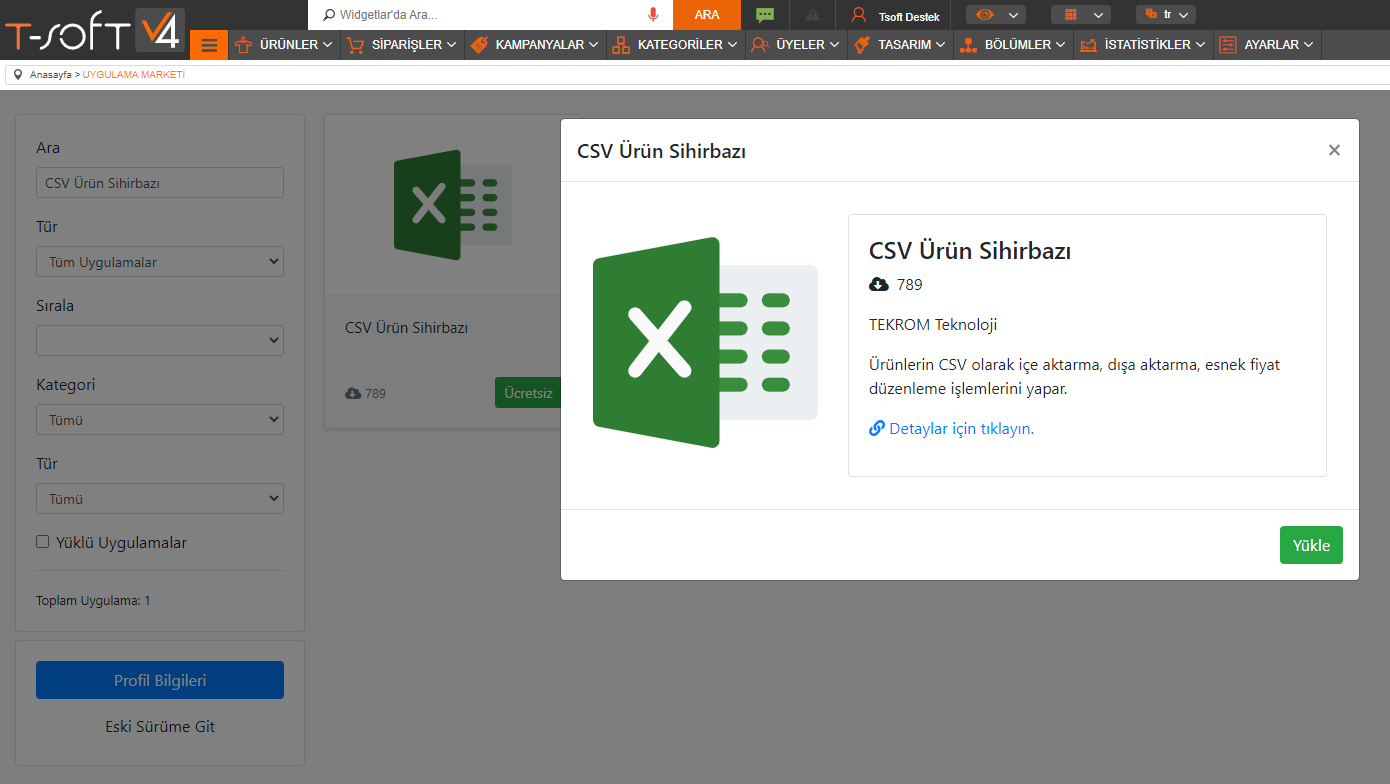Click the Profil Bilgileri button
The width and height of the screenshot is (1390, 784).
(x=160, y=680)
